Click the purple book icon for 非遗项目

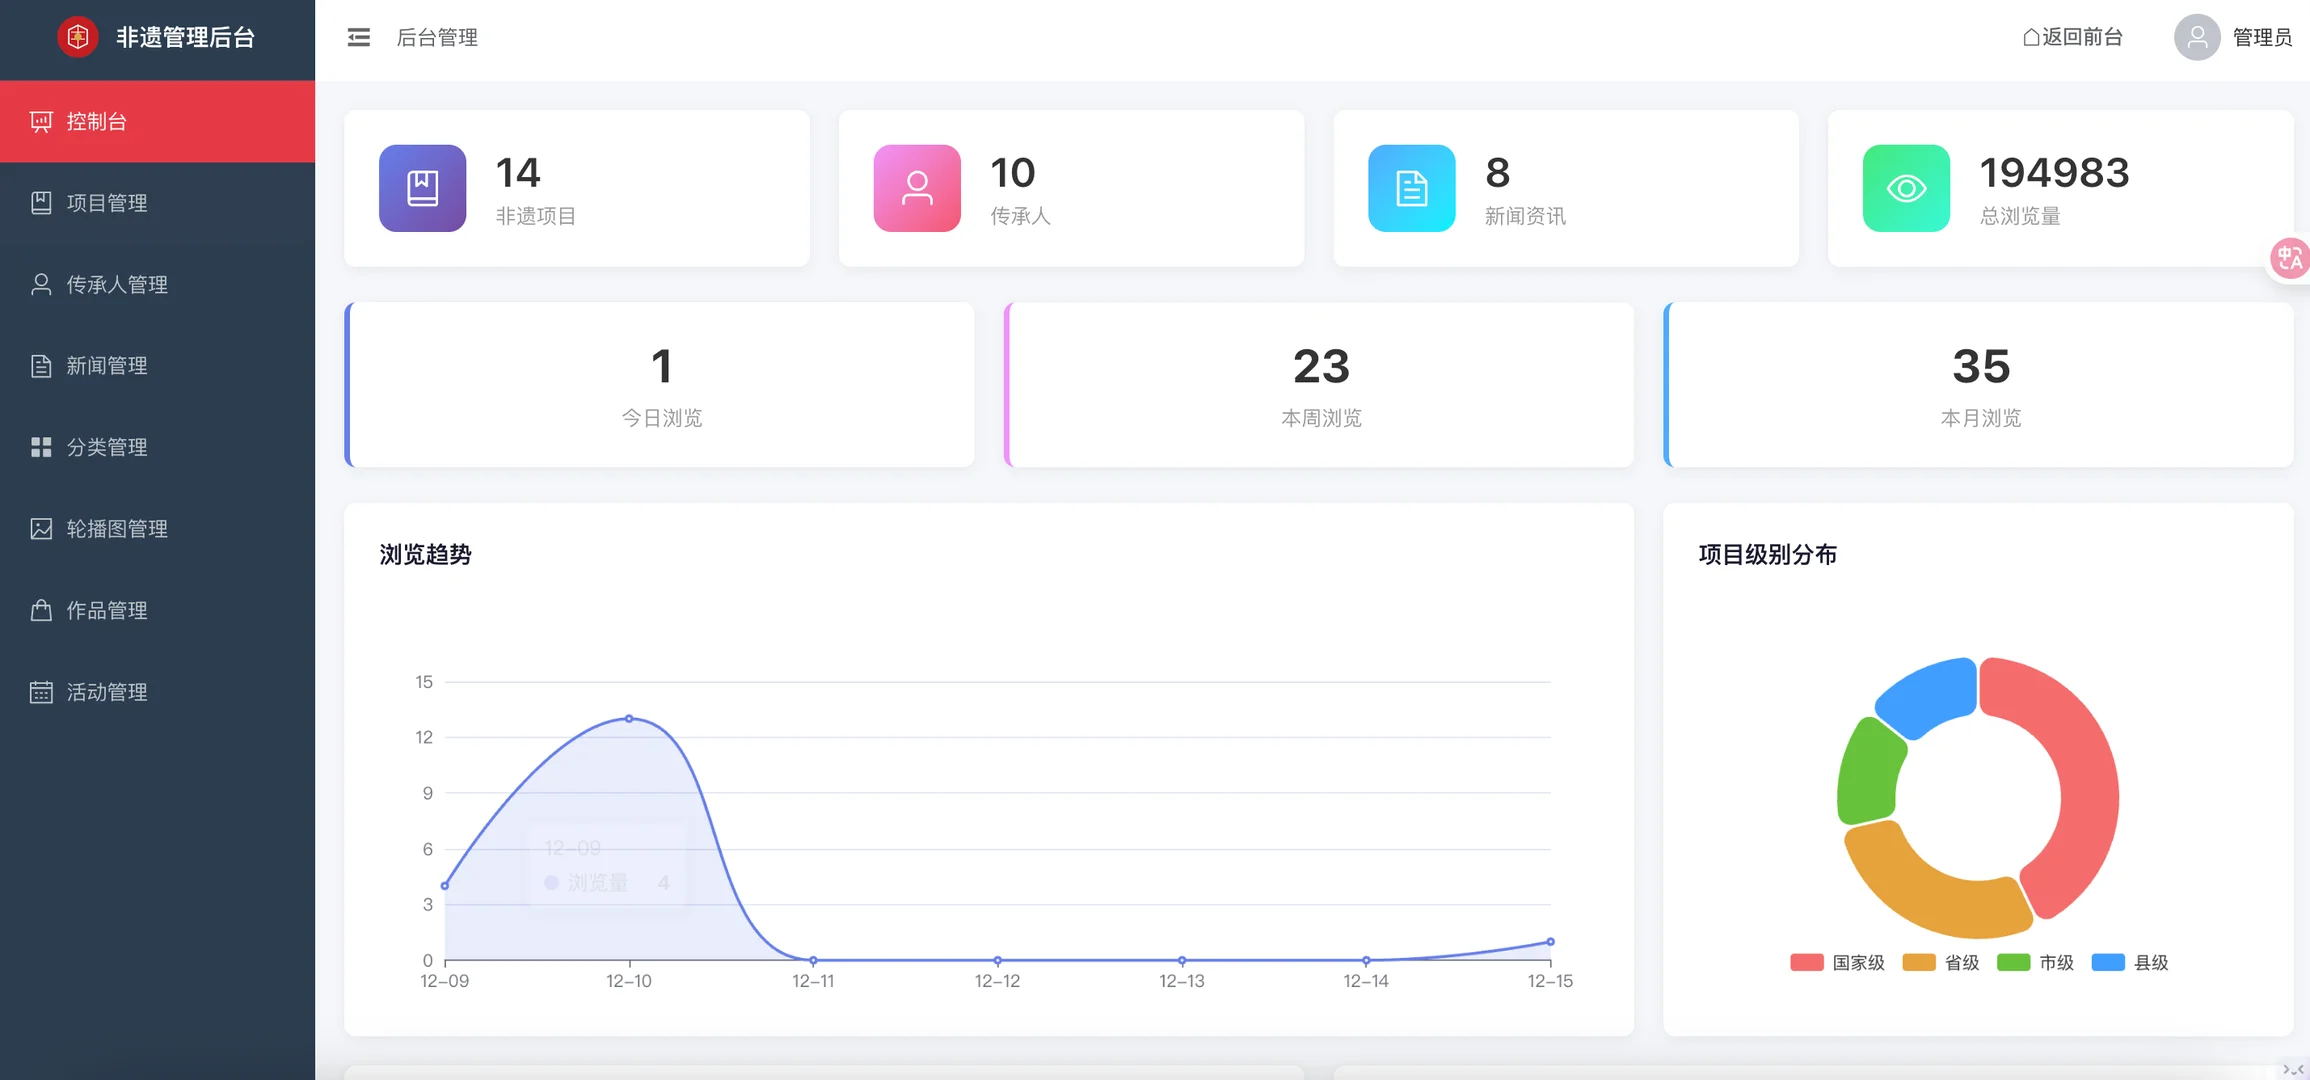click(x=422, y=188)
